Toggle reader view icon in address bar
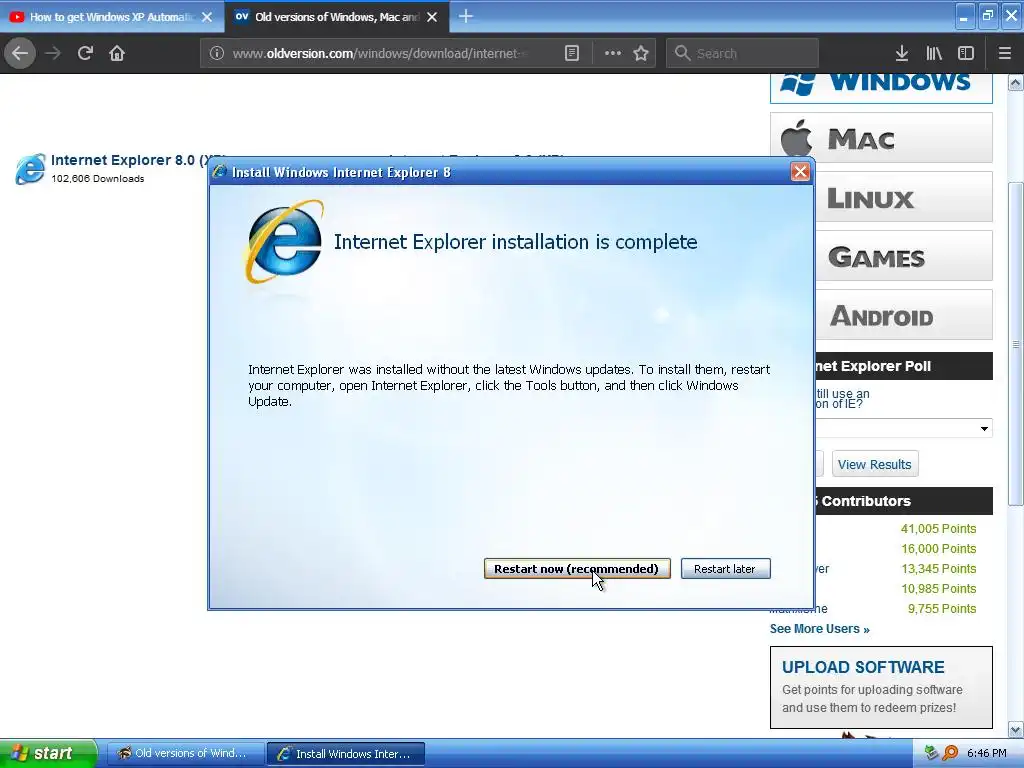The image size is (1024, 768). point(571,53)
